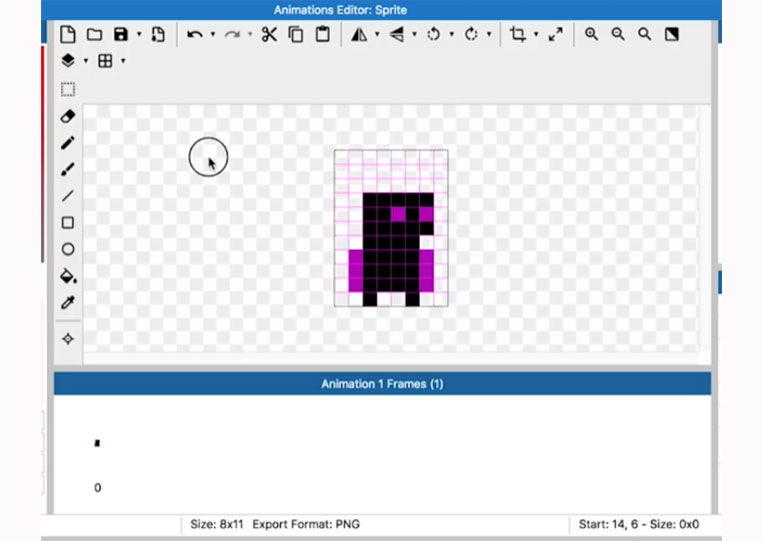Viewport: 763px width, 541px height.
Task: Expand the flip horizontal dropdown arrow
Action: click(377, 35)
